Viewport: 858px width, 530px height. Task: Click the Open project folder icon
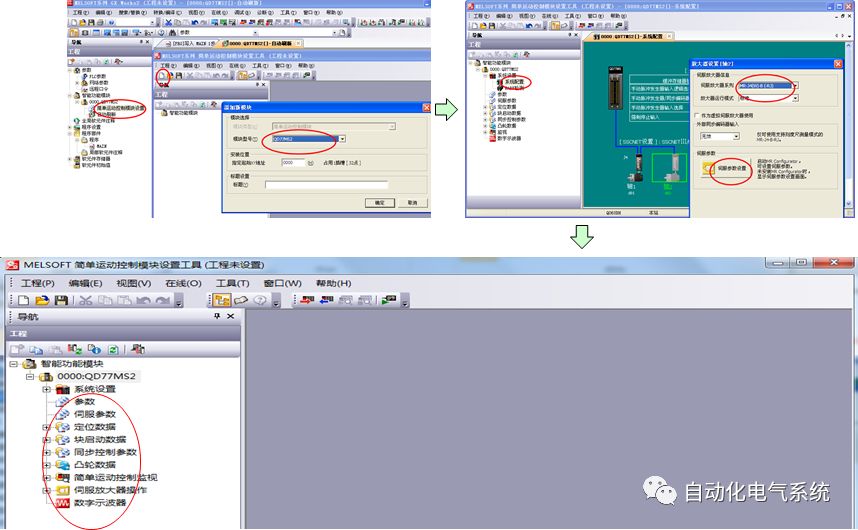(x=41, y=300)
